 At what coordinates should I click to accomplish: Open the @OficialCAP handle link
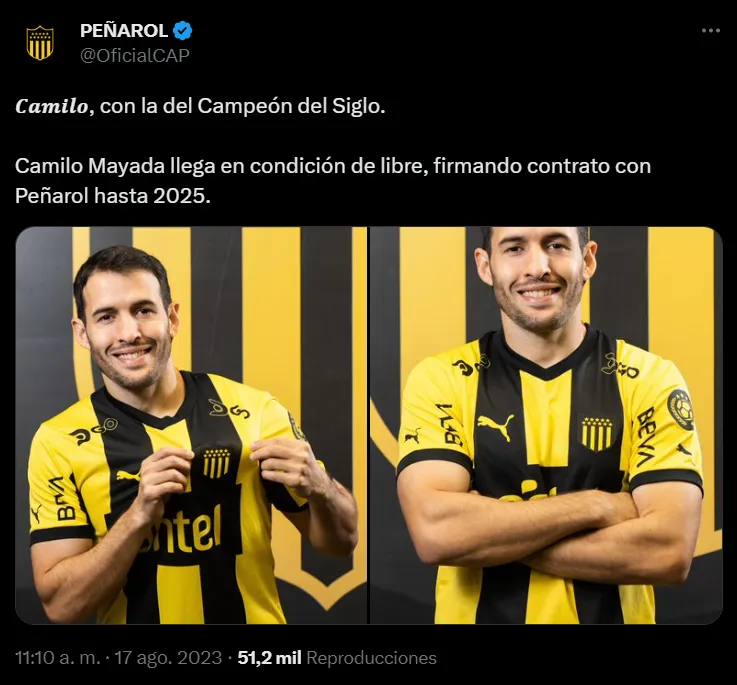click(x=135, y=55)
